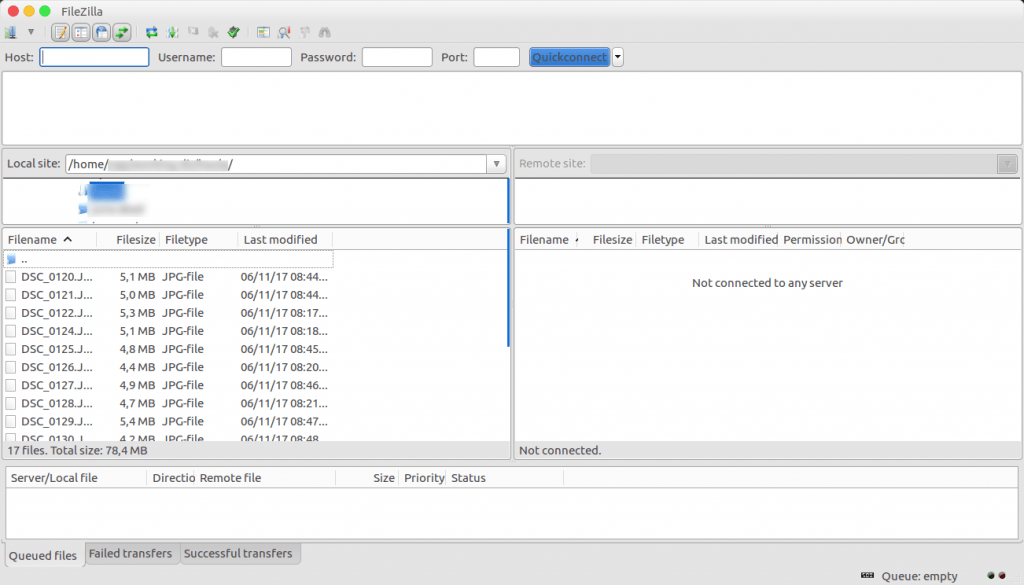Open the Successful transfers tab

tap(240, 554)
